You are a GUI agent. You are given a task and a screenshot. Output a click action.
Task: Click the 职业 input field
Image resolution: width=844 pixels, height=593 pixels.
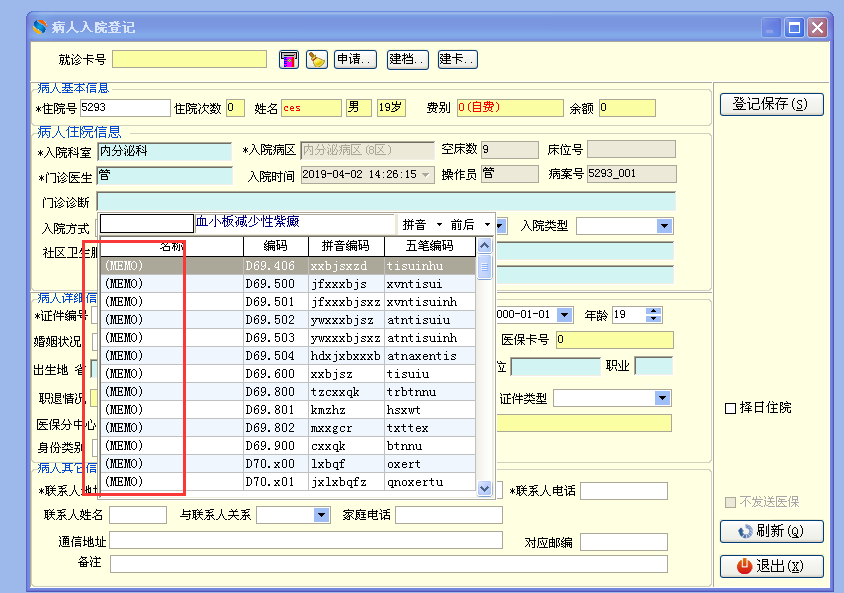pyautogui.click(x=653, y=366)
